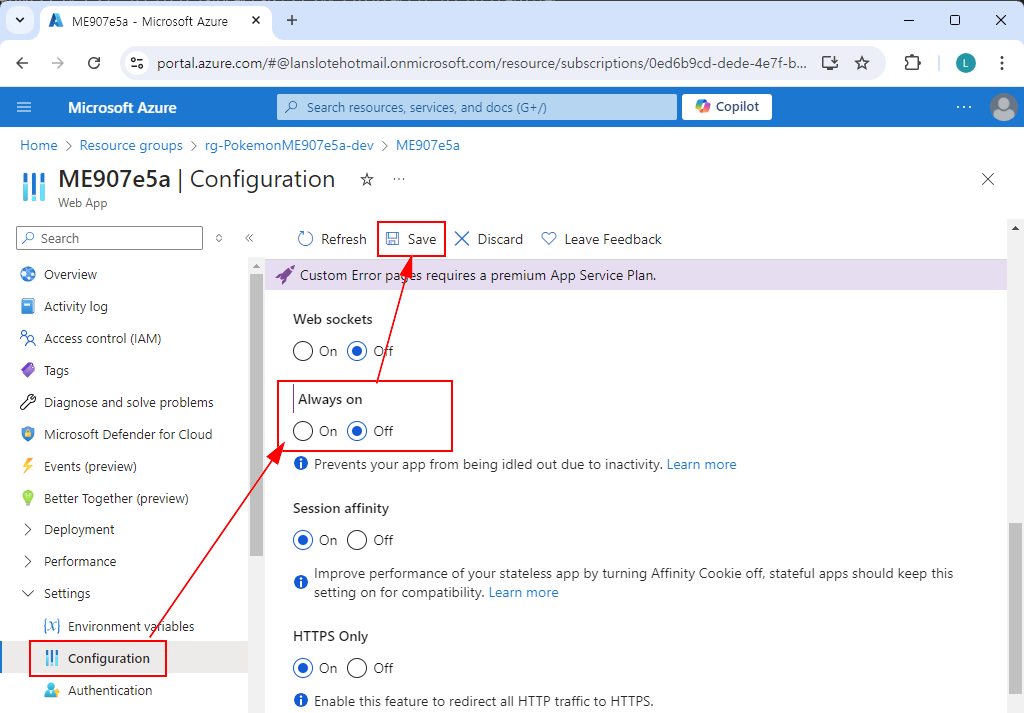Favorite the ME907e5a Configuration page star
Screen dimensions: 1024x713
[367, 179]
